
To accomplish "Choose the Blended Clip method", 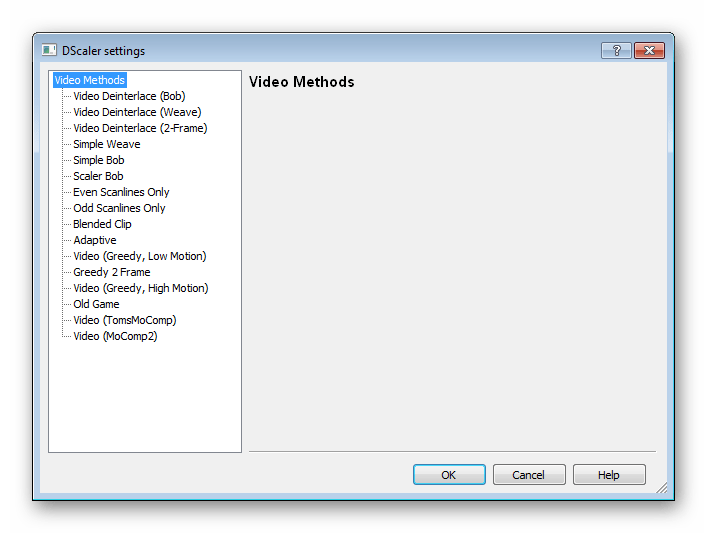I will 102,224.
